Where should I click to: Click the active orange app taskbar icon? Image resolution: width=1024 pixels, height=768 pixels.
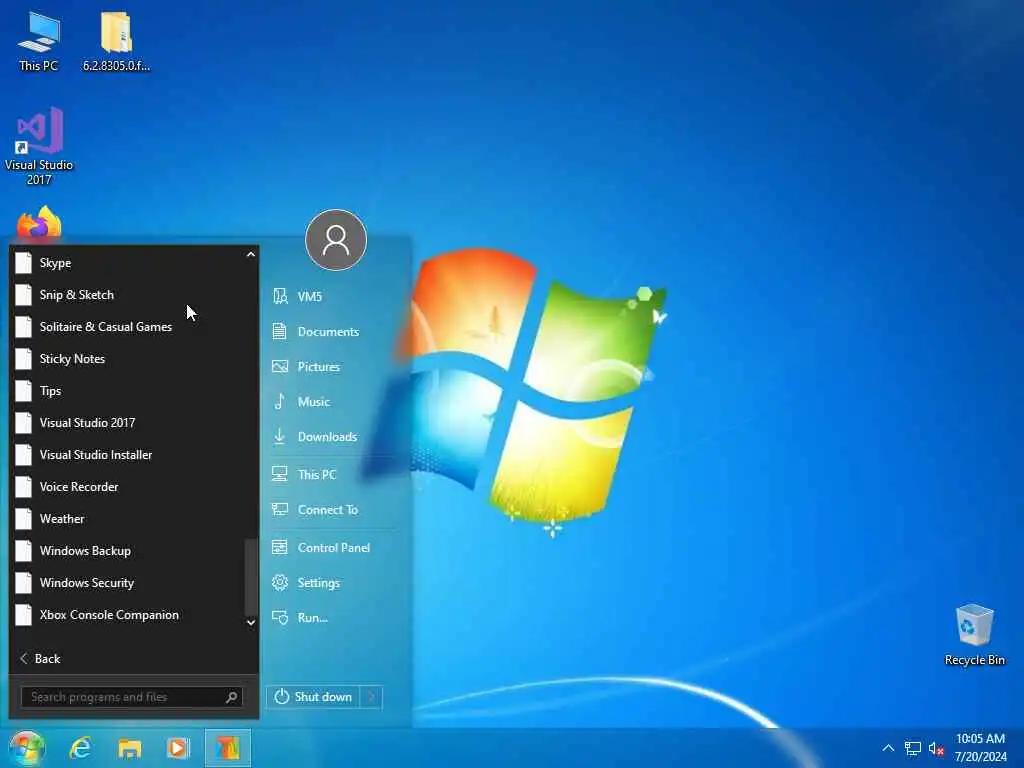click(227, 748)
